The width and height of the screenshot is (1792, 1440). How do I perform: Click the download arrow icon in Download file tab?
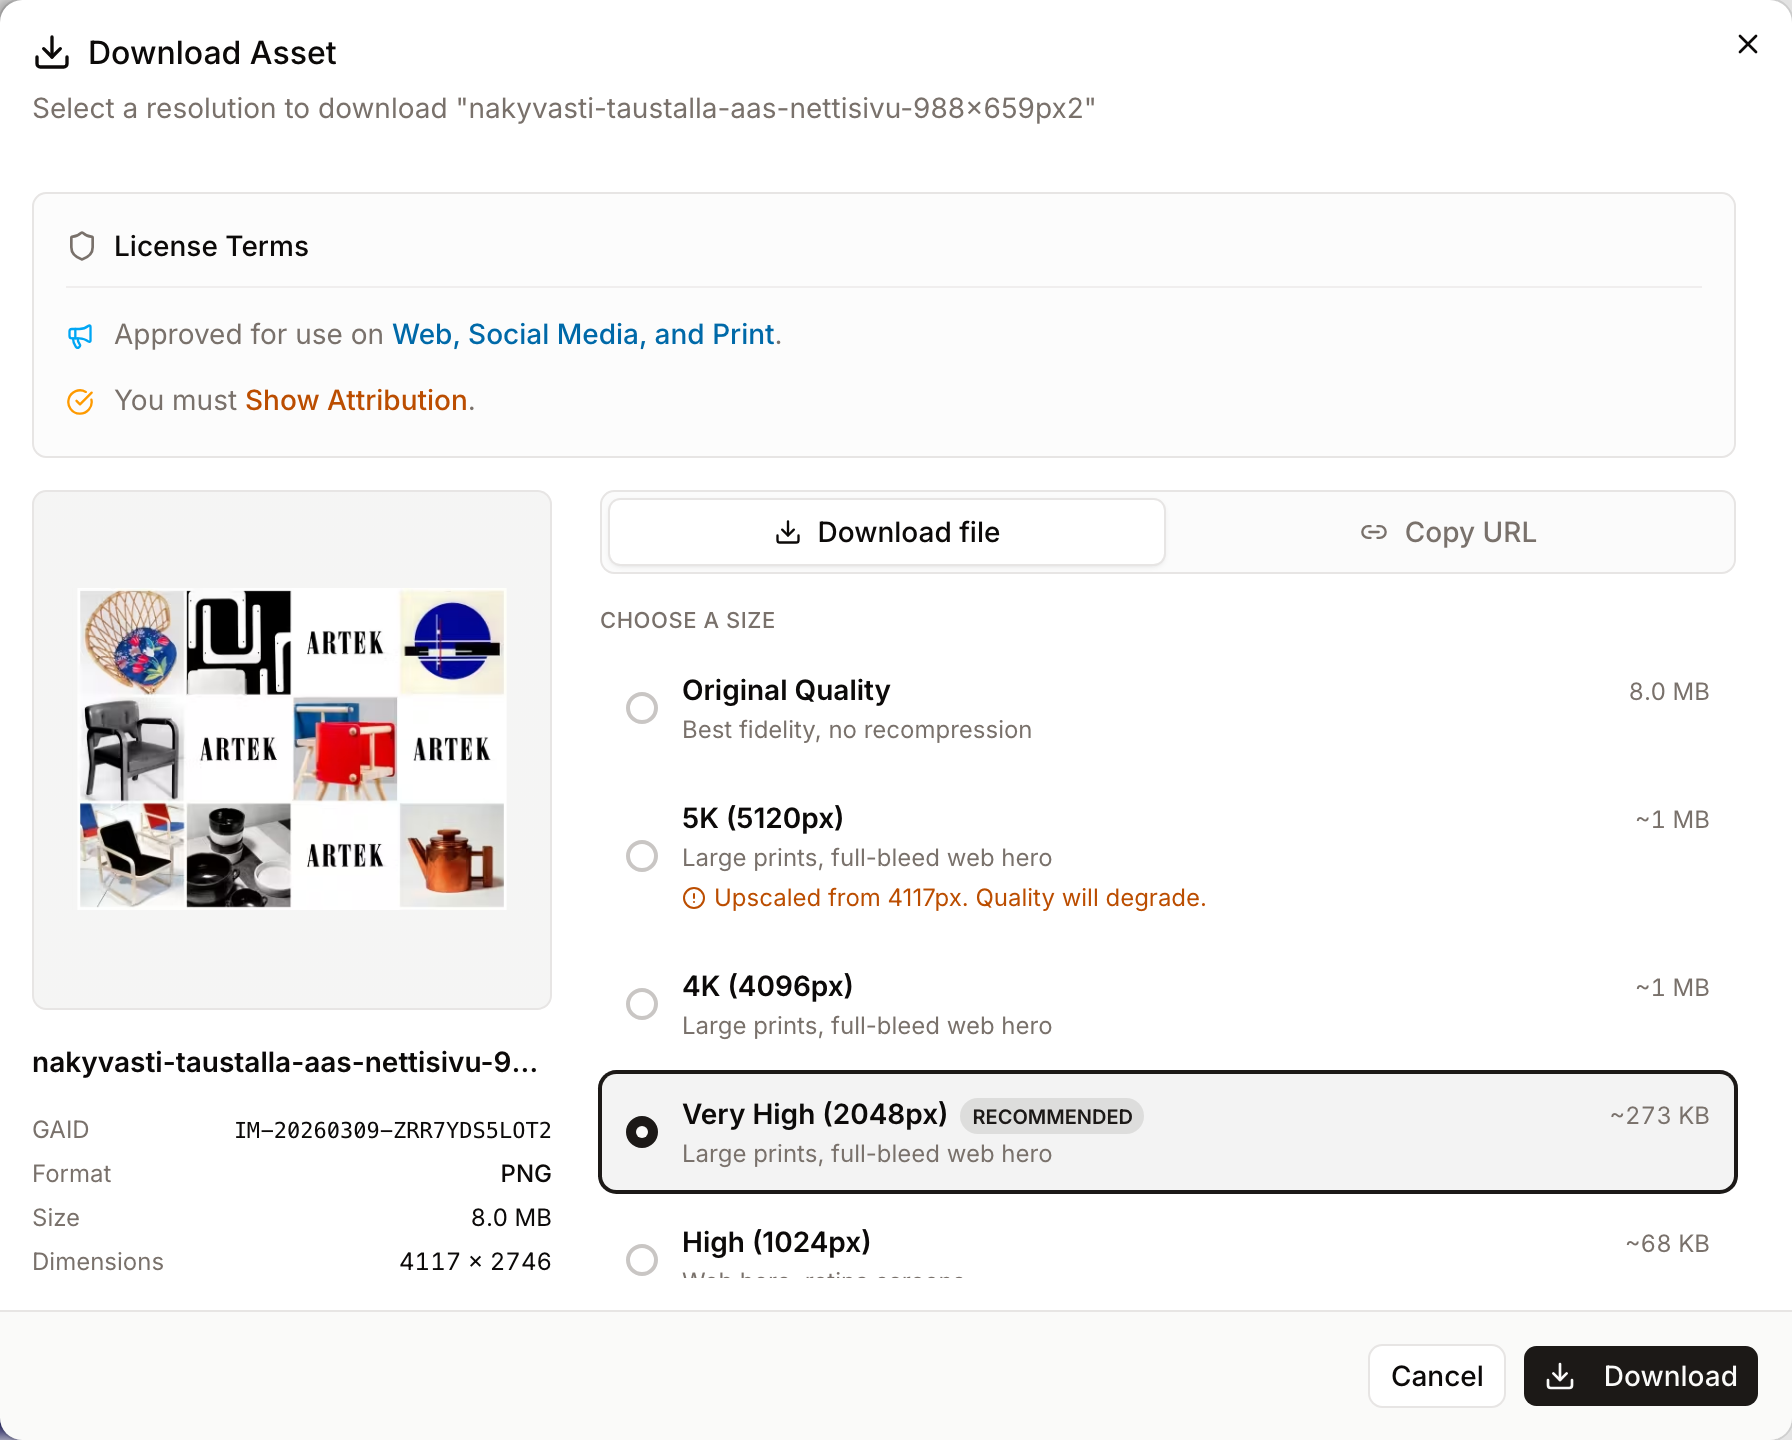pyautogui.click(x=788, y=532)
